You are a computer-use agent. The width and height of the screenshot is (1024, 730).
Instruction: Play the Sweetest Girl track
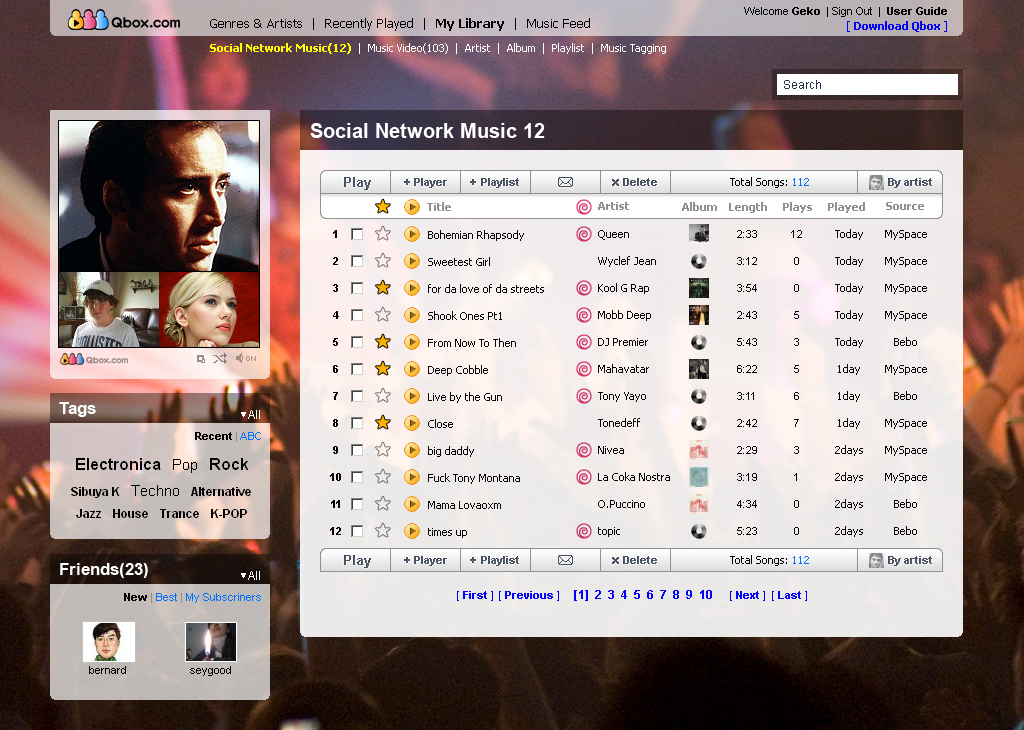[411, 261]
